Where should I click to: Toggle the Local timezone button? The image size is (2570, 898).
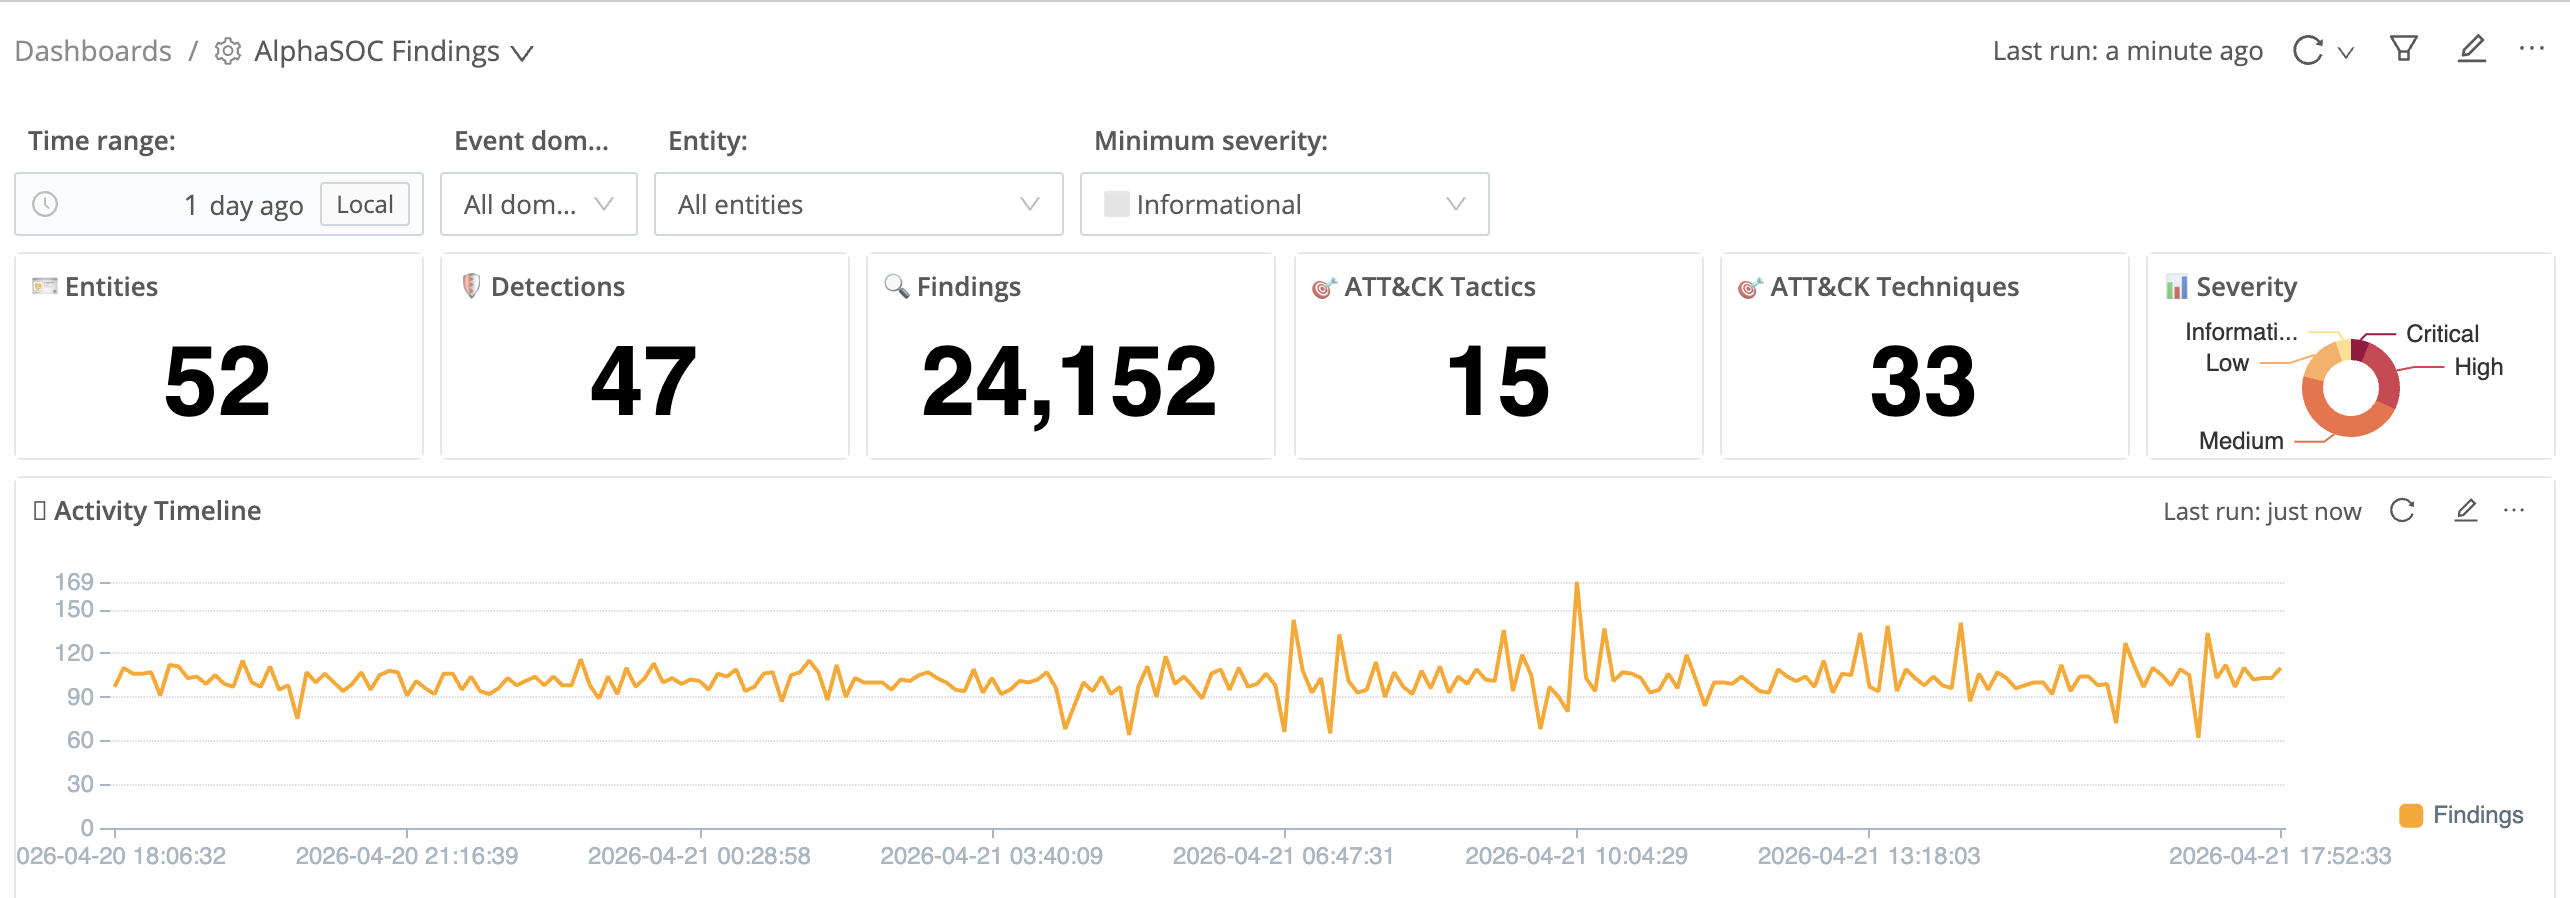tap(365, 204)
